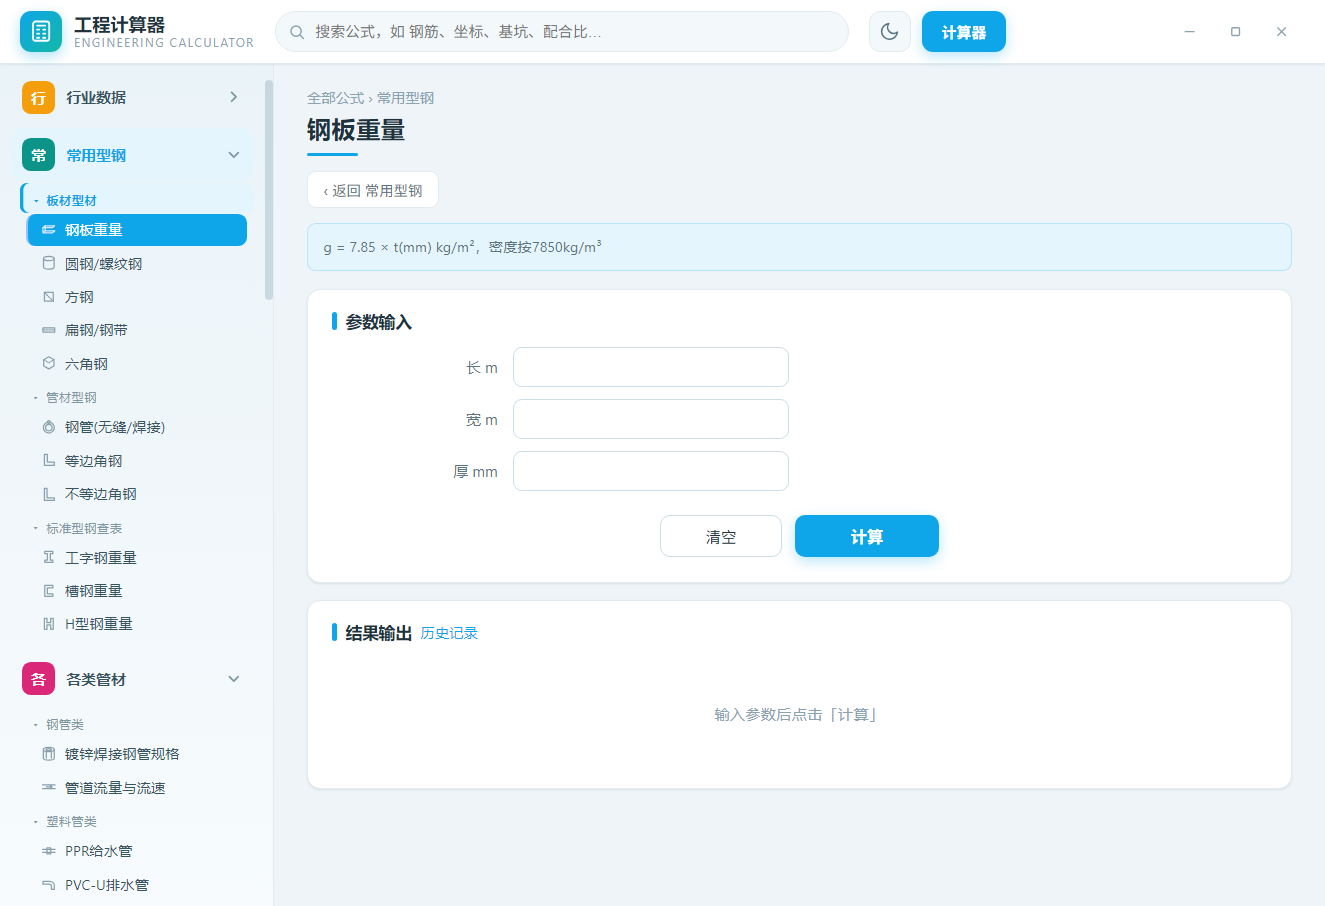Click the 镀锌焊接钢管规格 icon
The height and width of the screenshot is (906, 1325).
(x=49, y=754)
